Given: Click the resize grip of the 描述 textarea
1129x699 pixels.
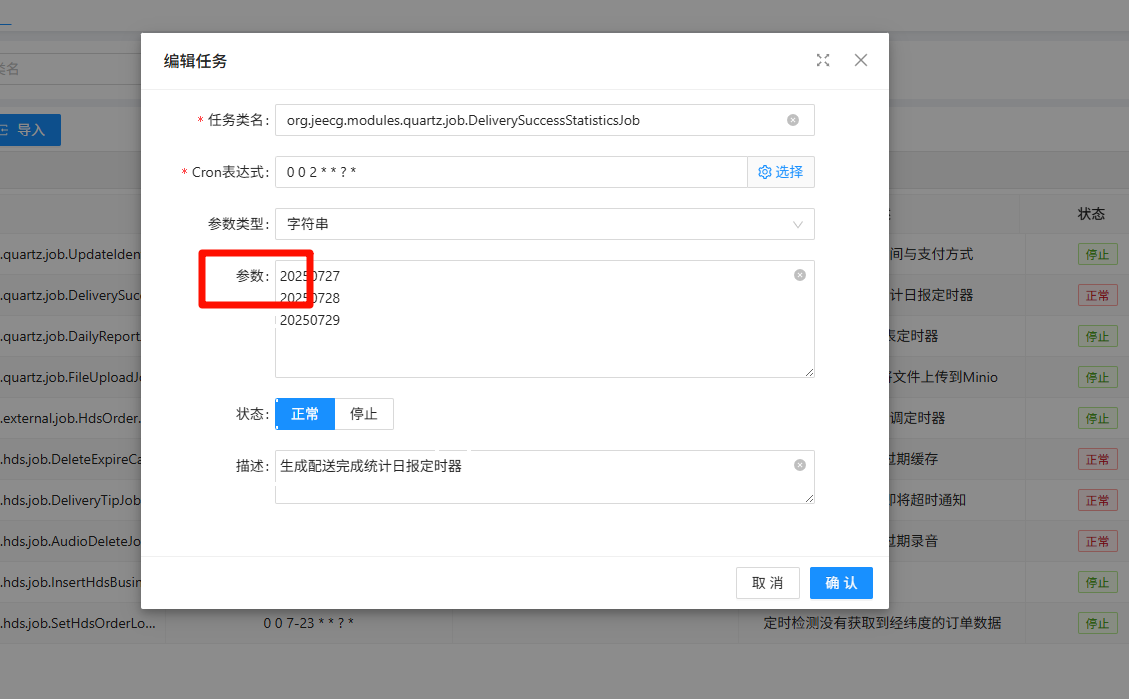Looking at the screenshot, I should 809,498.
